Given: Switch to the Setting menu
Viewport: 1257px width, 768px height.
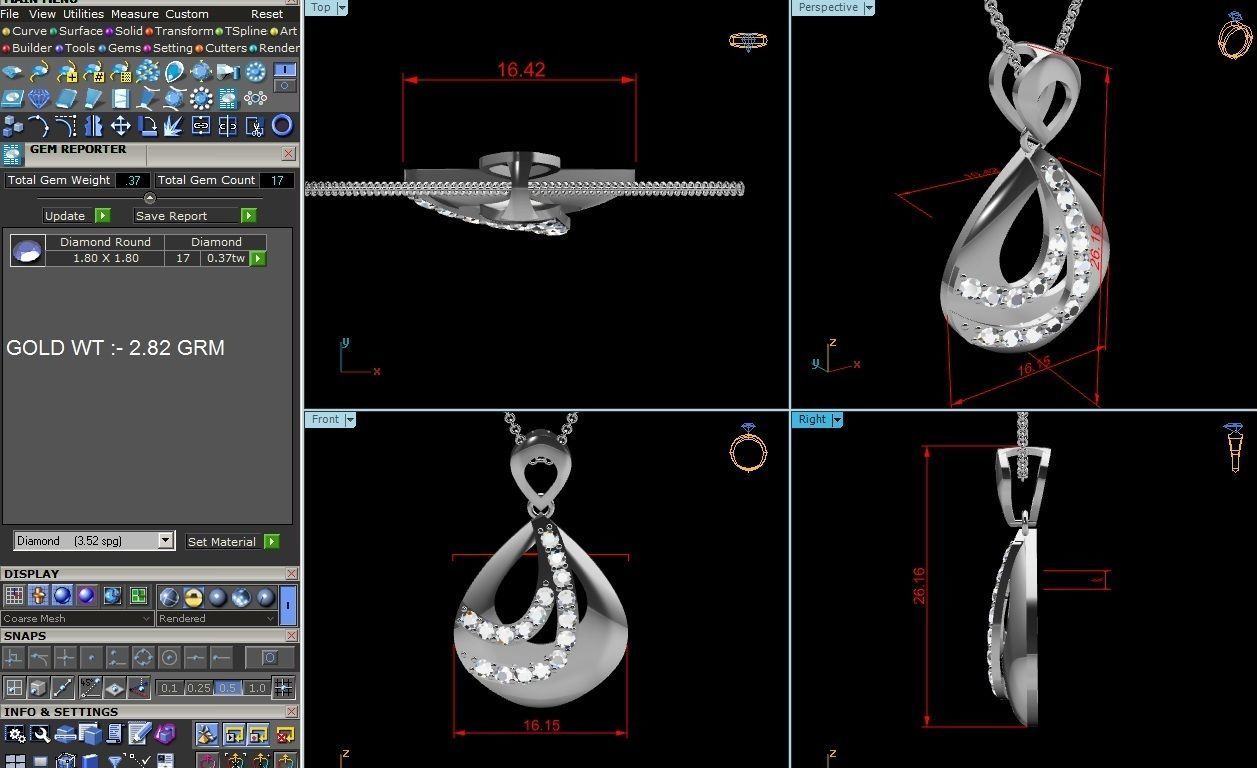Looking at the screenshot, I should tap(172, 47).
